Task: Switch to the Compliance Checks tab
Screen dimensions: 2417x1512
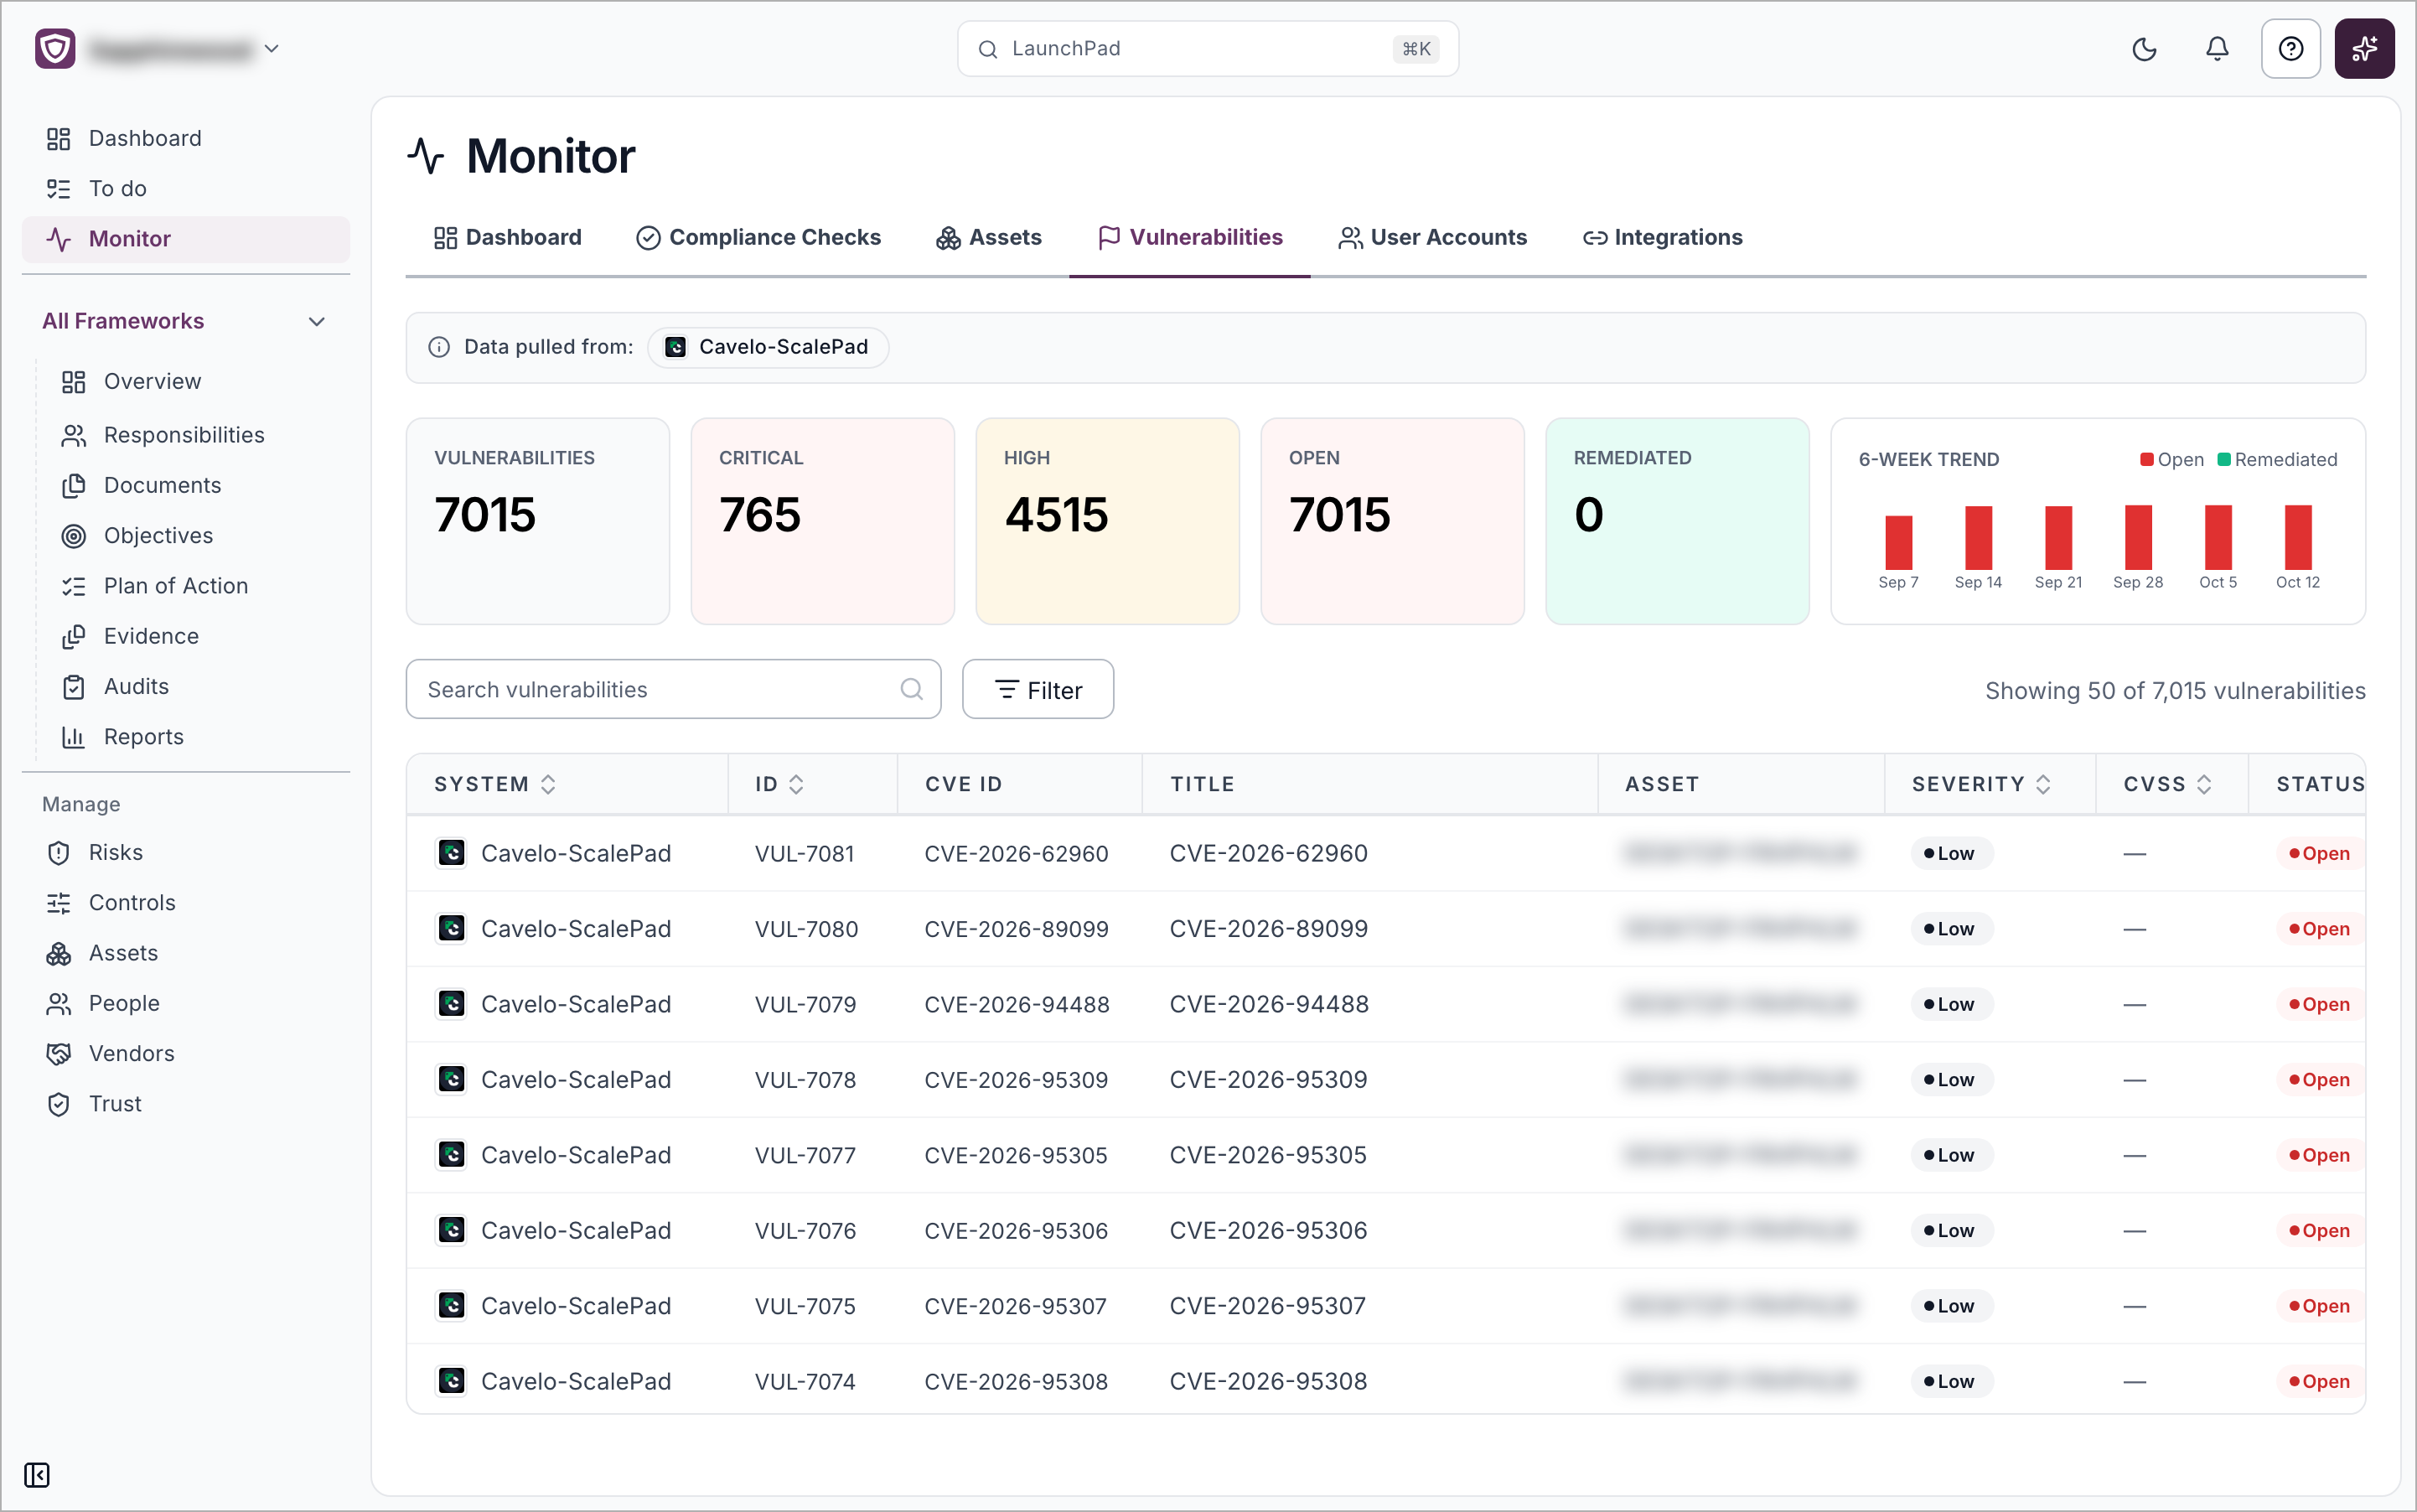Action: (x=758, y=237)
